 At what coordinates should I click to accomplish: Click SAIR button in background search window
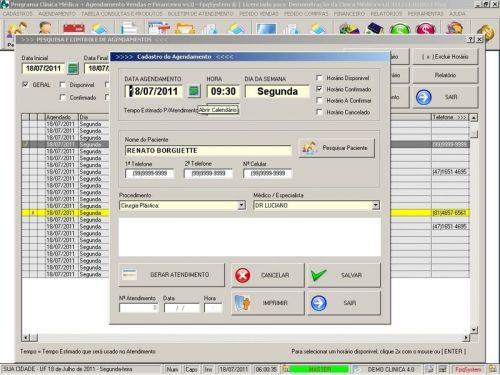coord(445,97)
